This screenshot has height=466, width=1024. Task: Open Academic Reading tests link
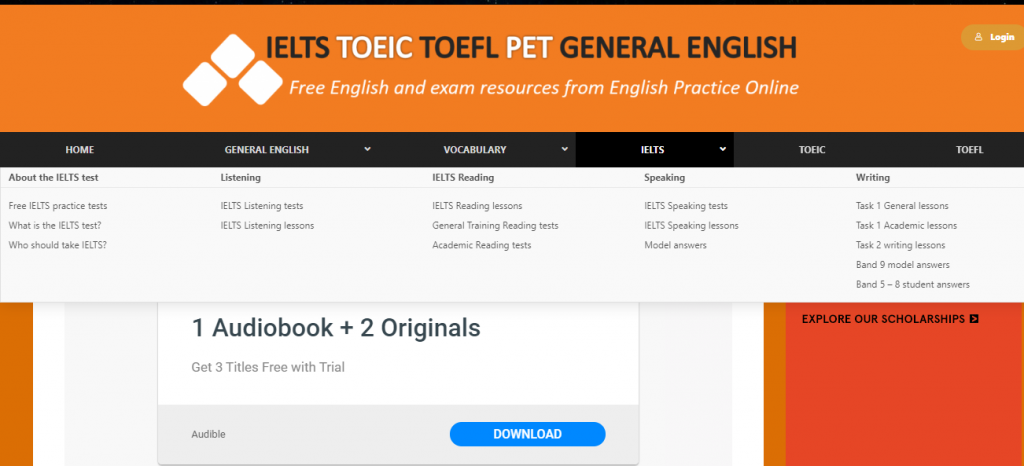(482, 245)
